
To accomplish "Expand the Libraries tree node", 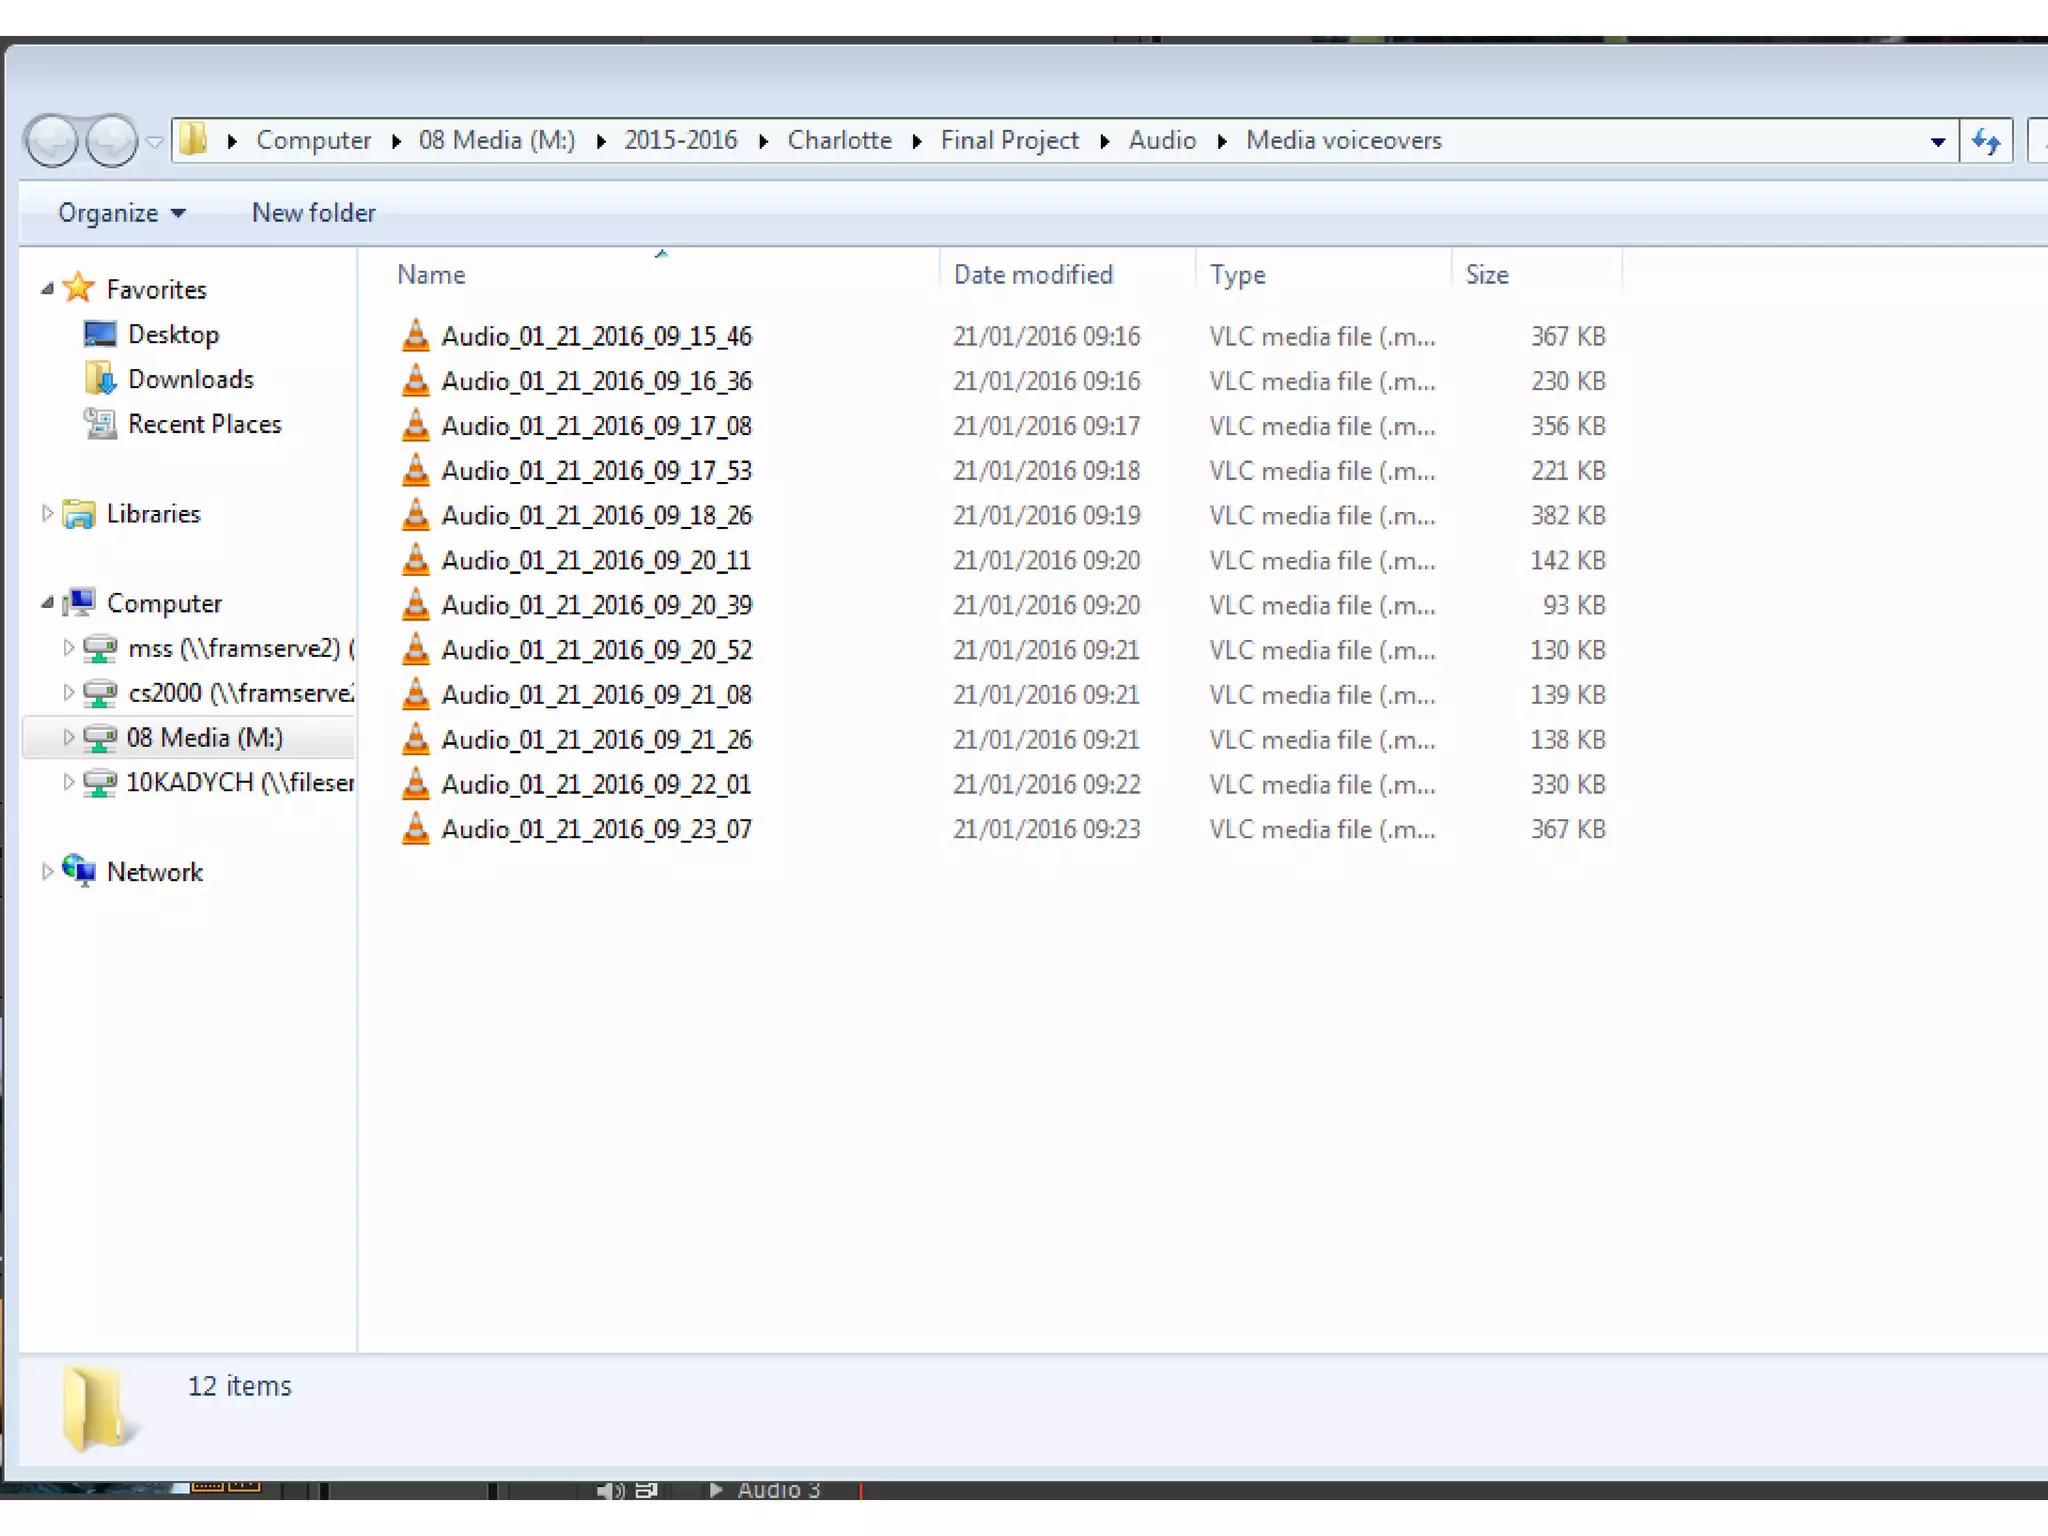I will pos(47,513).
